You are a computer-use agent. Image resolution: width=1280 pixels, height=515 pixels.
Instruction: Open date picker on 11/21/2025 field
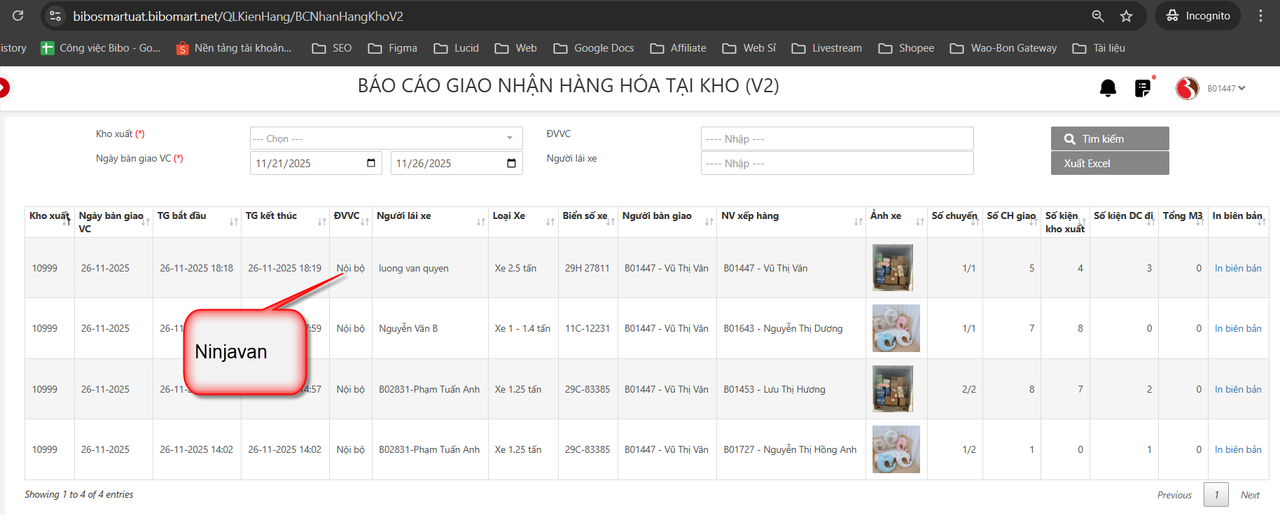372,163
